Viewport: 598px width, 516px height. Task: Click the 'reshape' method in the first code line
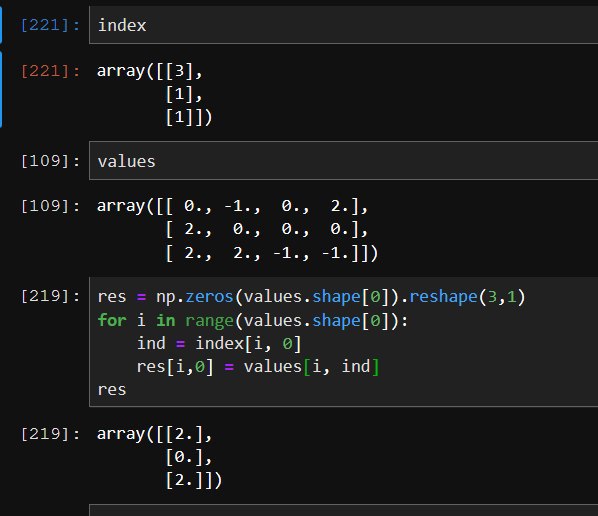[x=443, y=297]
